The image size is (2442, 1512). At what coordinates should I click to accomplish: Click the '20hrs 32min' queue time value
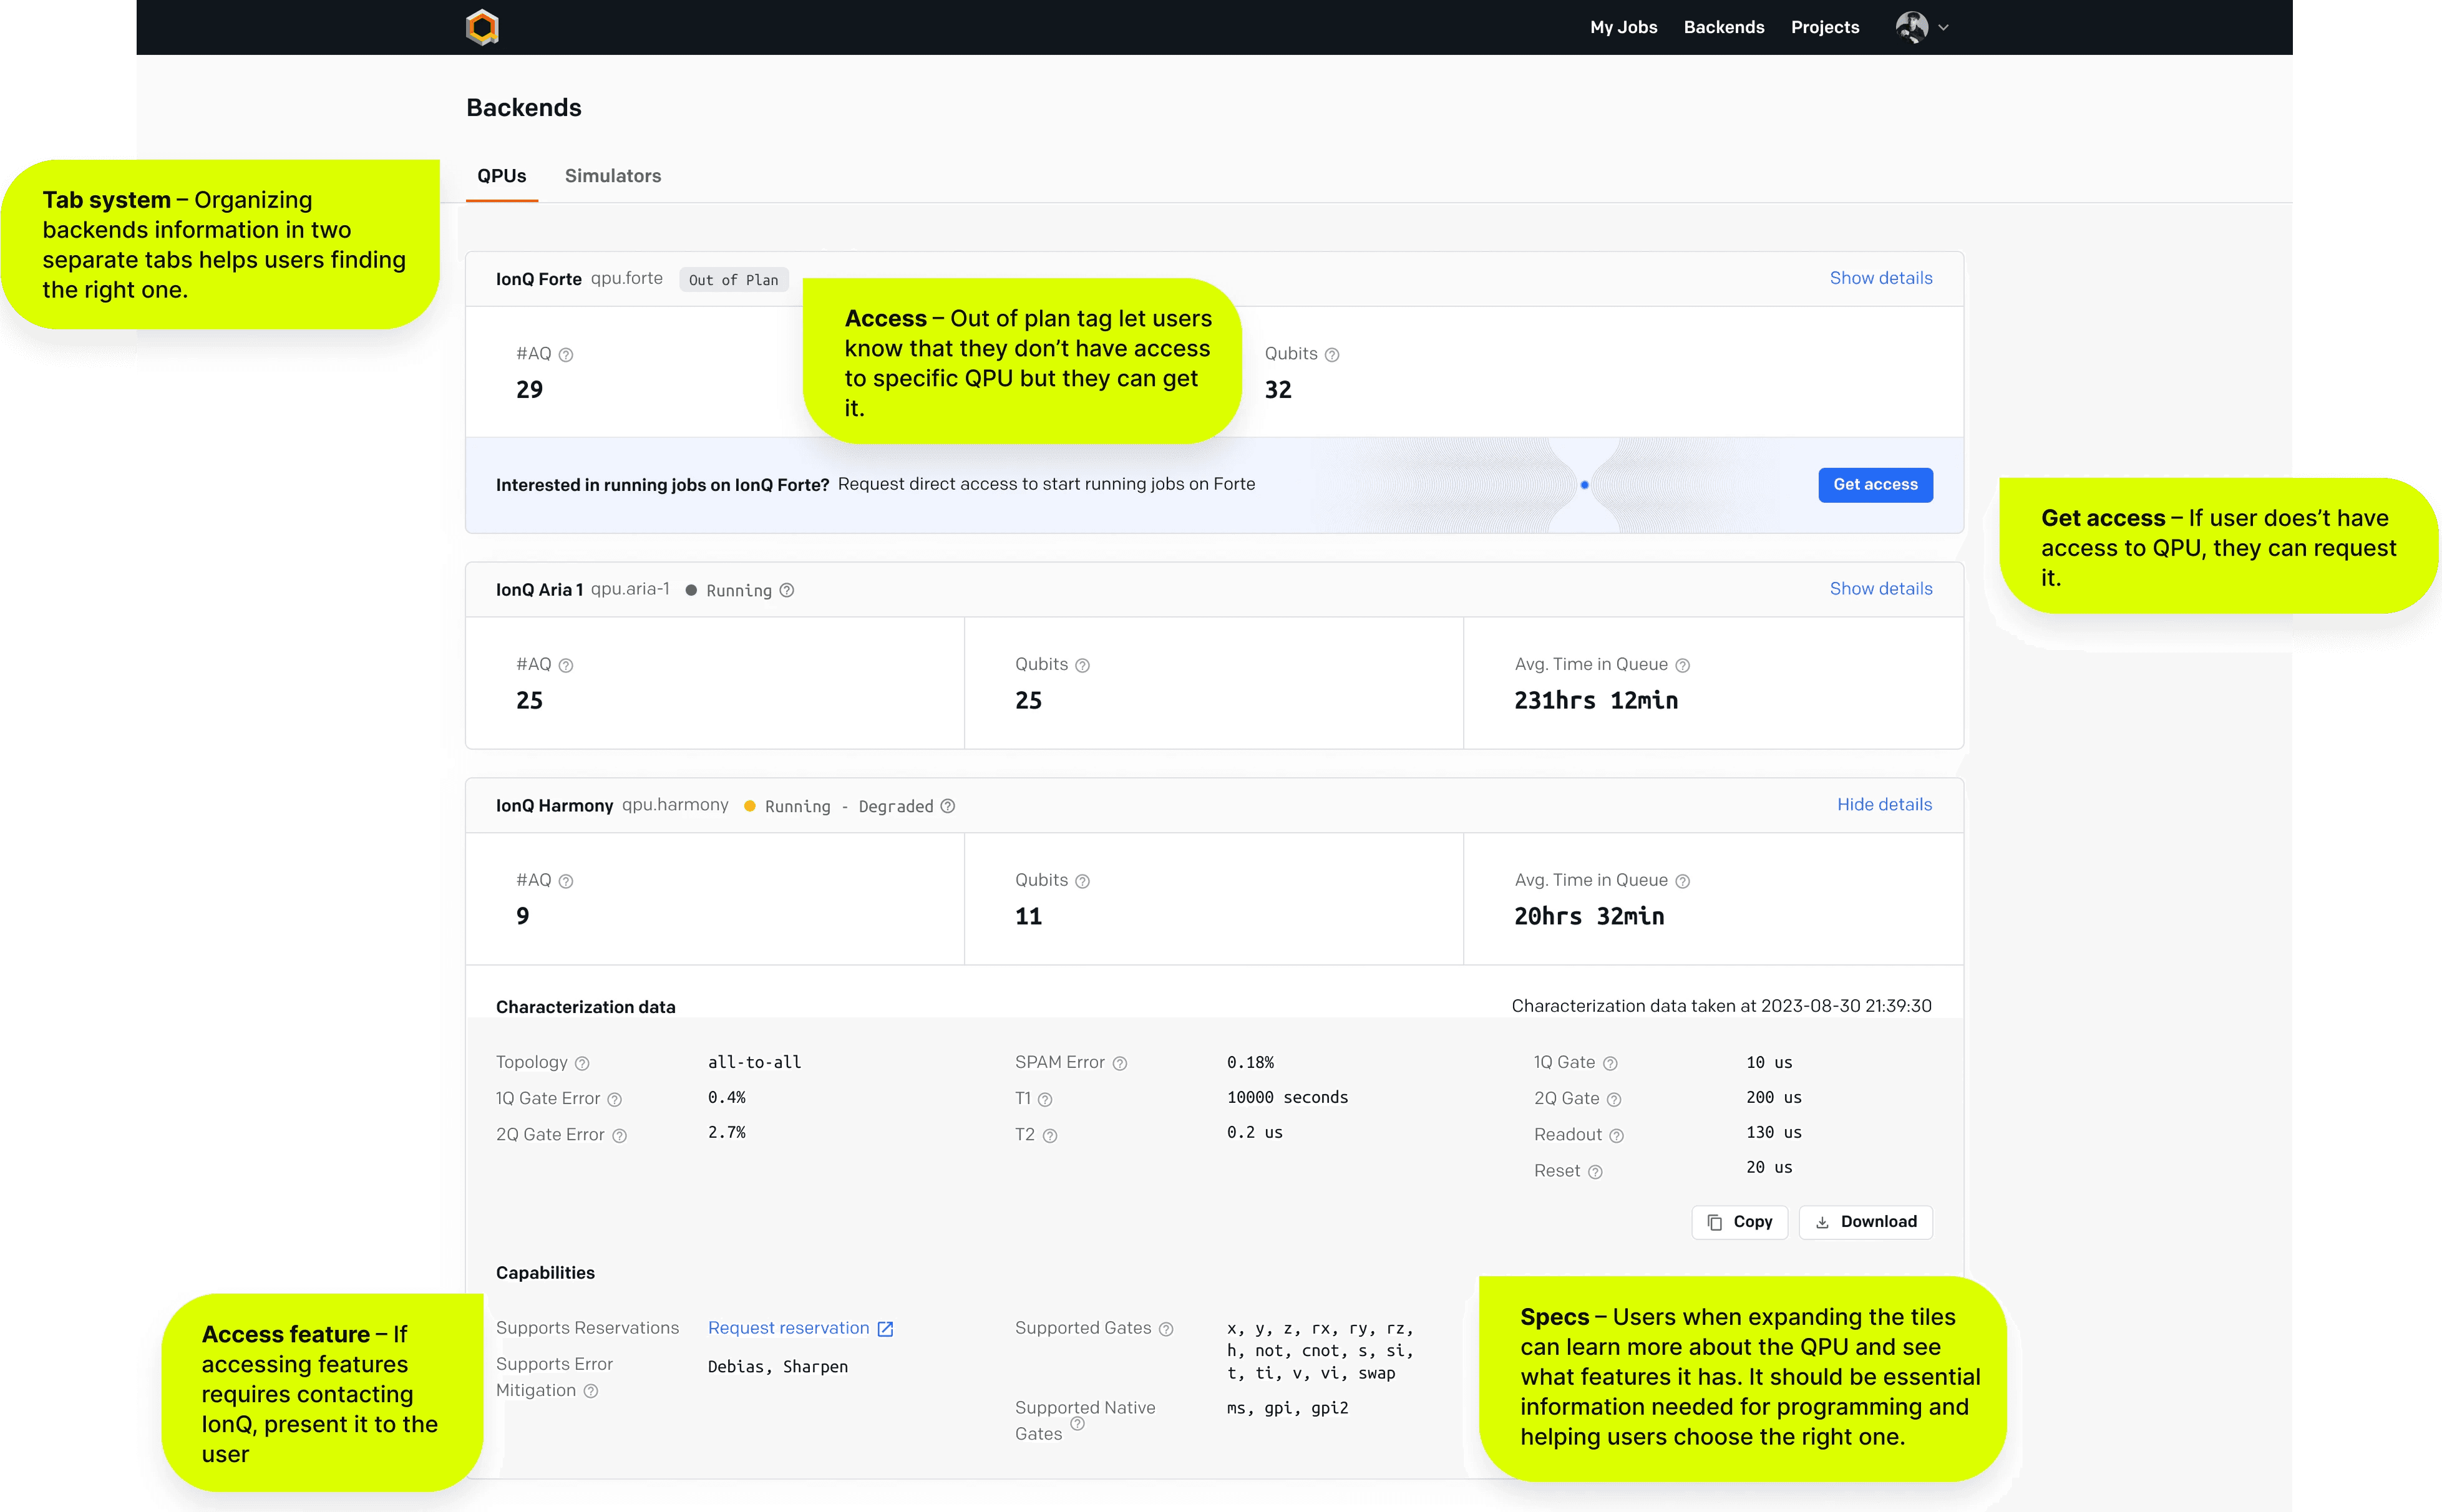1589,917
